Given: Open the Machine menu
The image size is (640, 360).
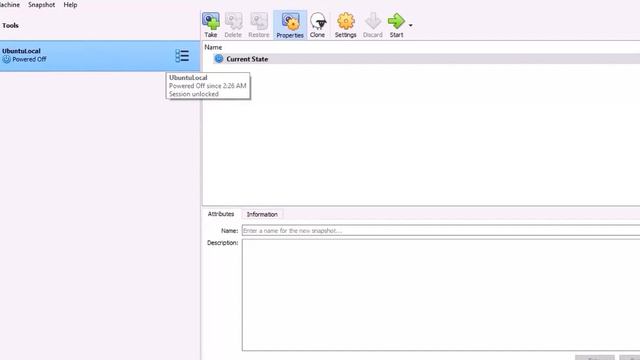Looking at the screenshot, I should tap(9, 5).
